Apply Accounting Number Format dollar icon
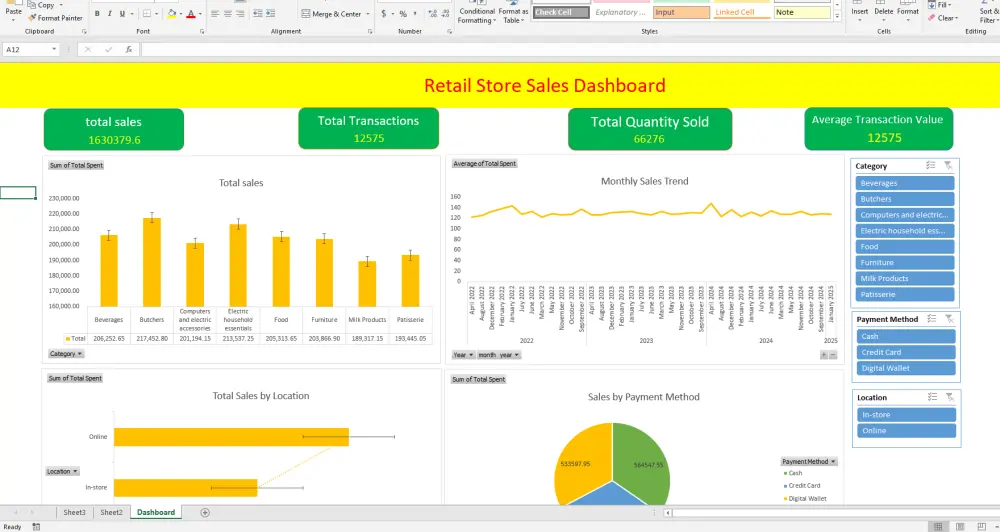Screen dimensions: 1000x532 tap(383, 13)
